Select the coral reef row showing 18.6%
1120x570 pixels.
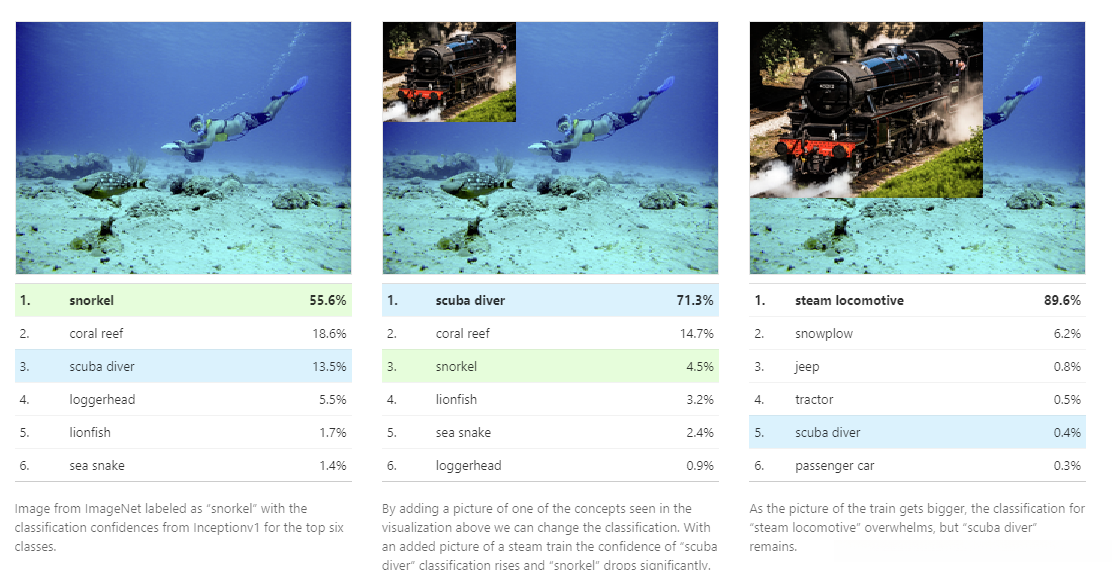click(183, 333)
